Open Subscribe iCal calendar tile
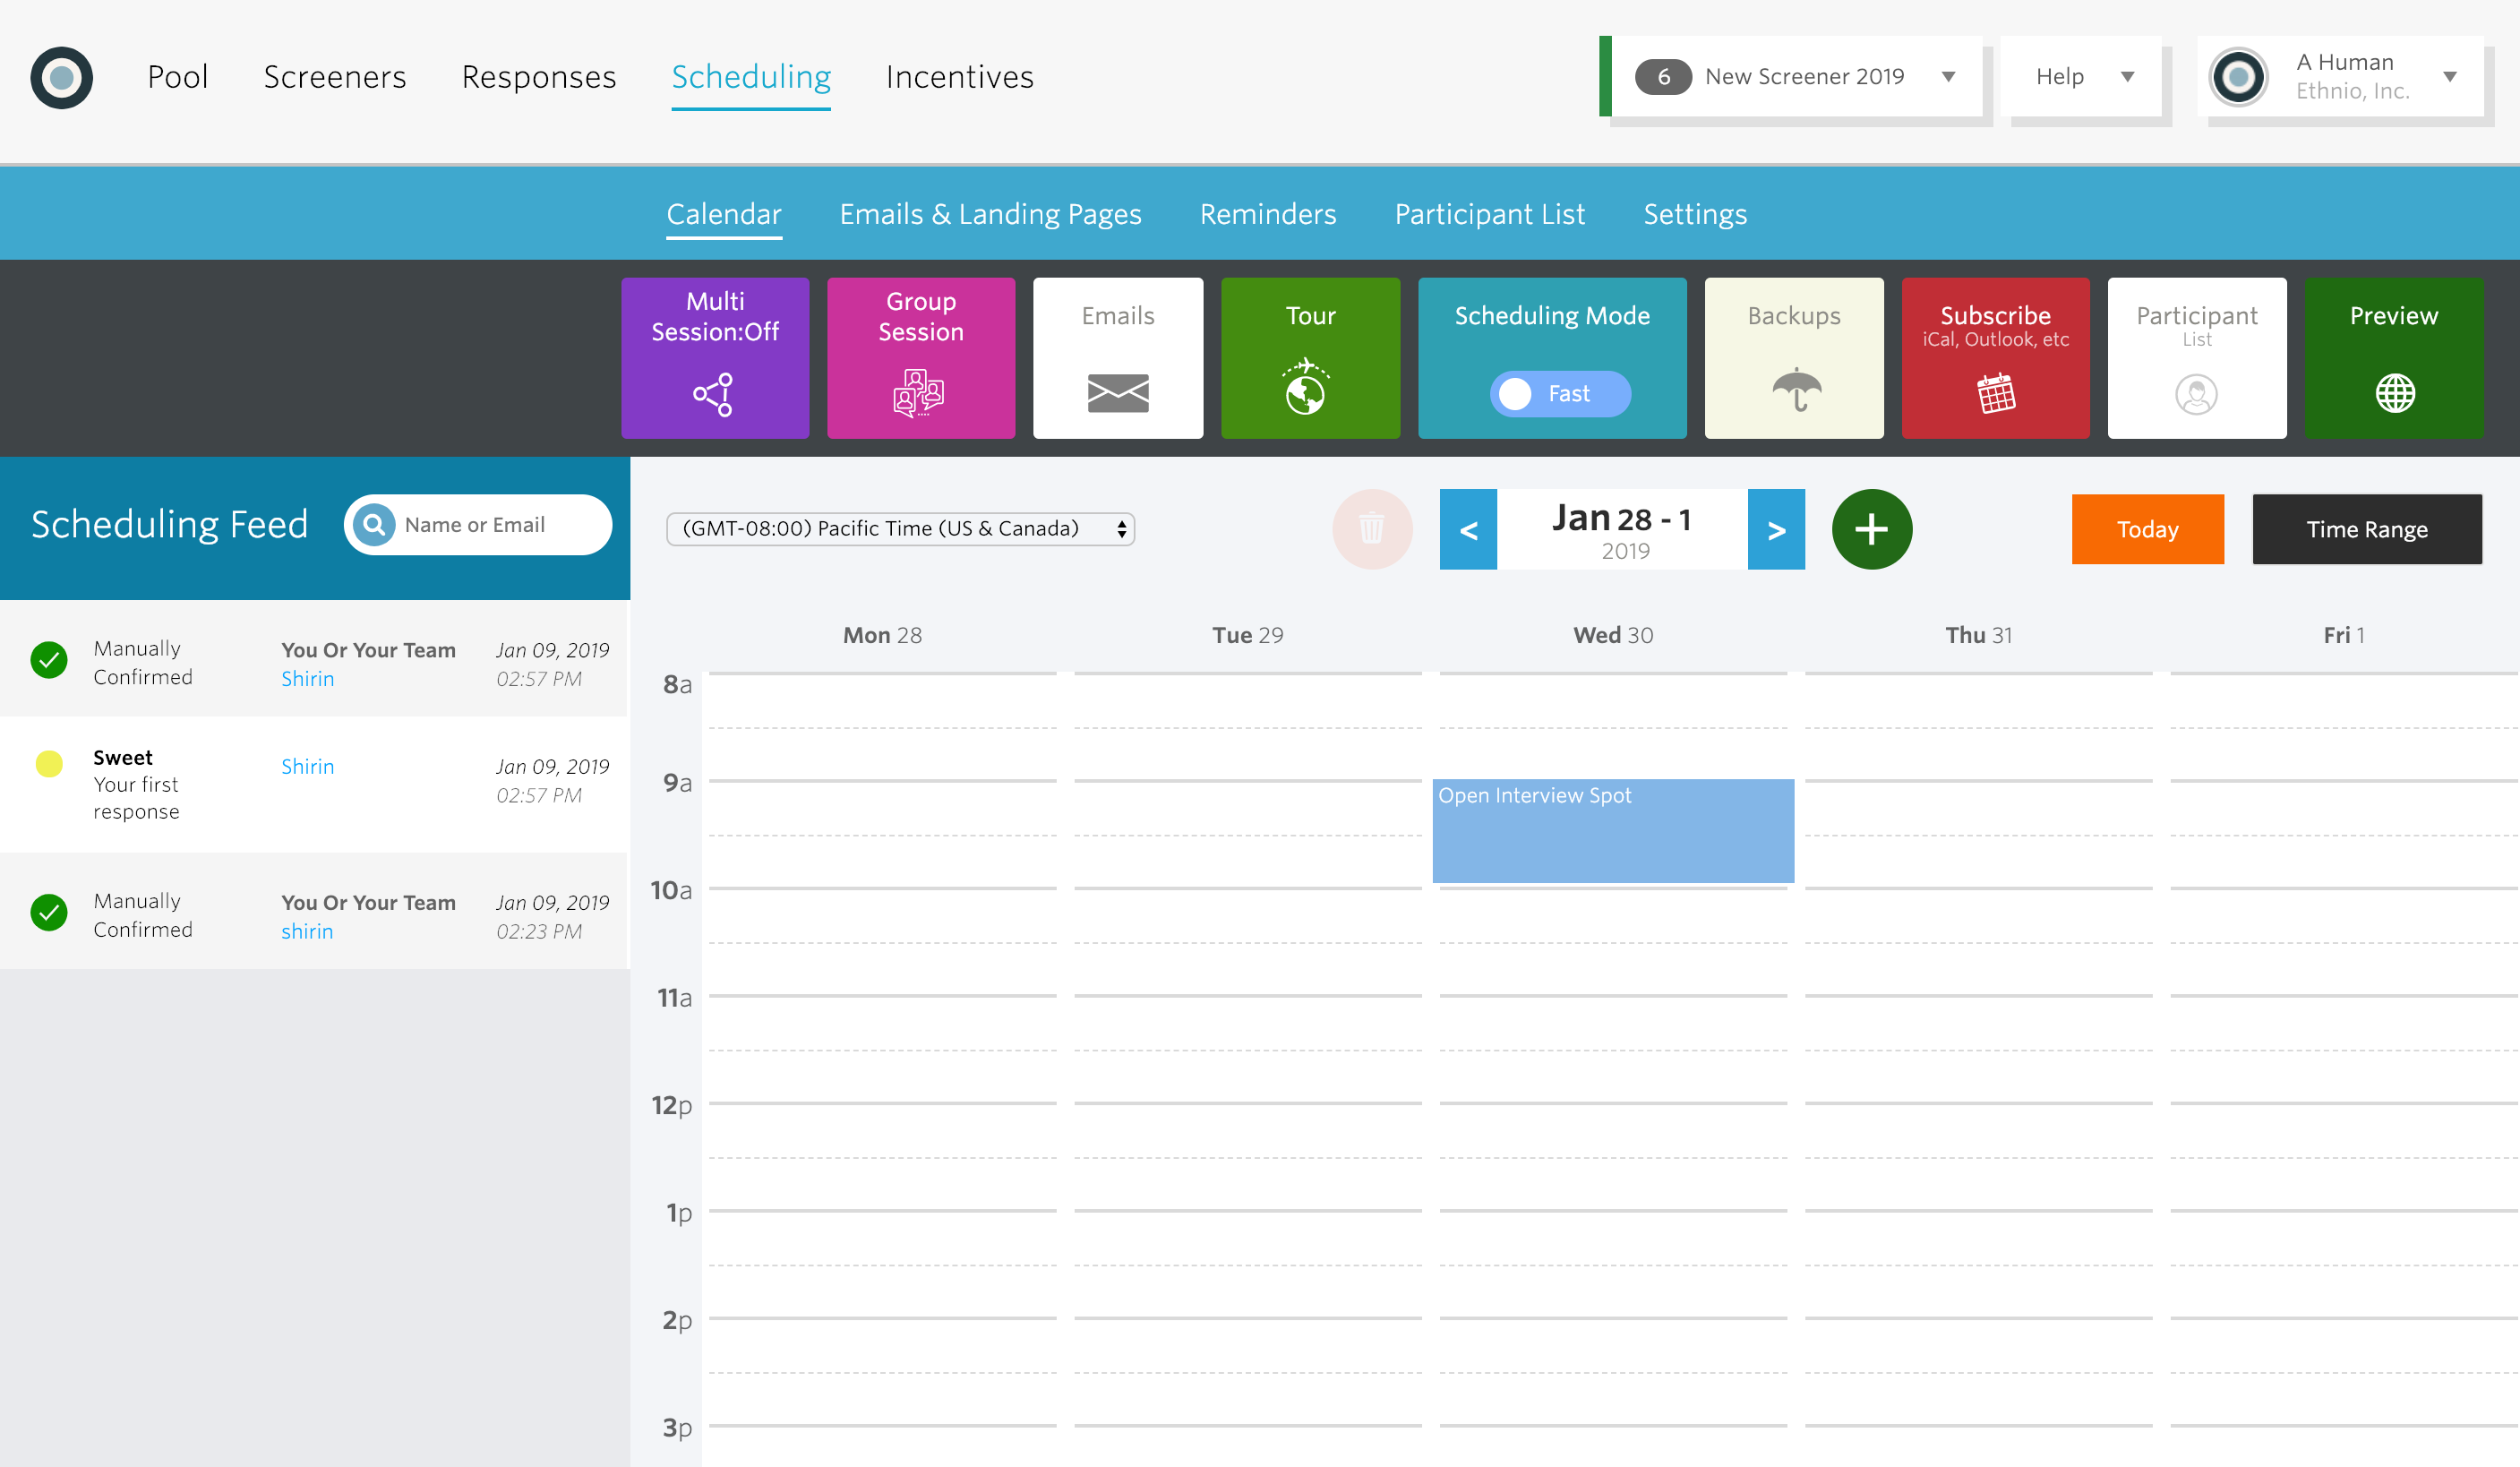This screenshot has height=1467, width=2520. [x=1995, y=357]
